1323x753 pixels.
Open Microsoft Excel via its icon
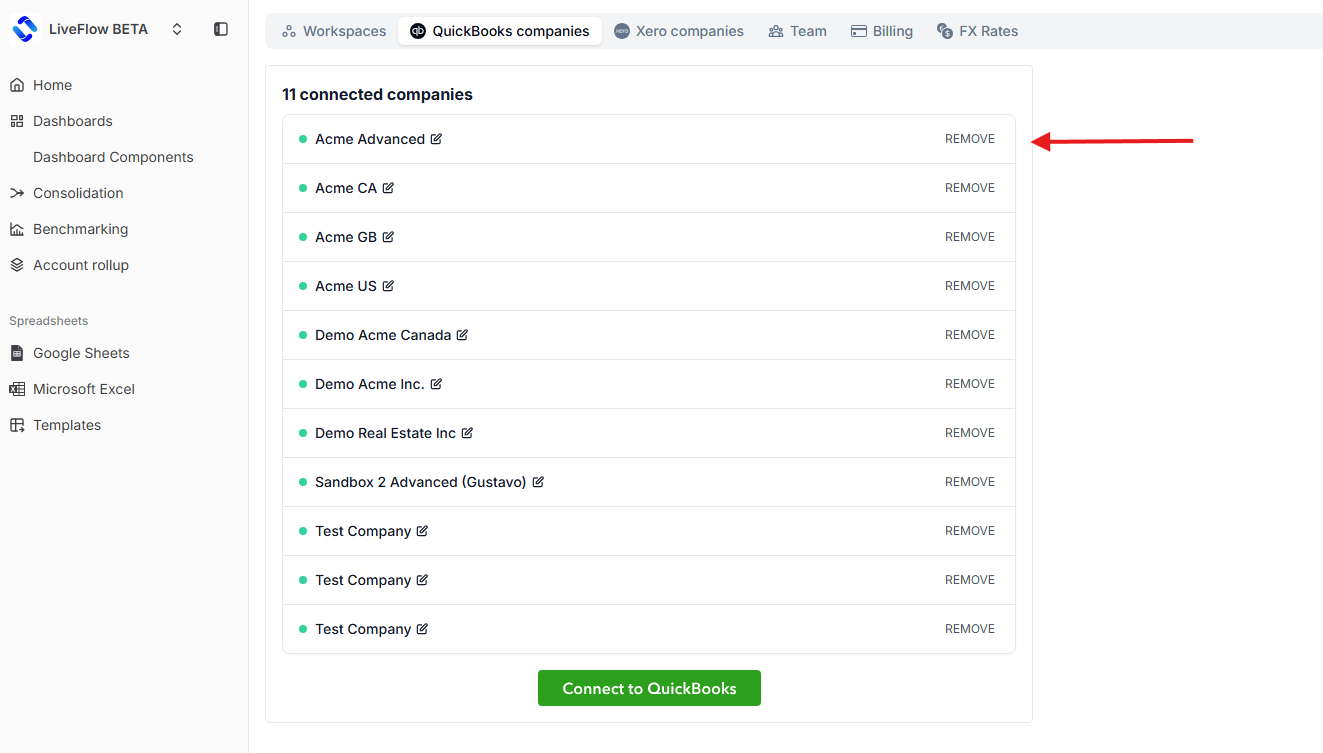click(x=17, y=389)
